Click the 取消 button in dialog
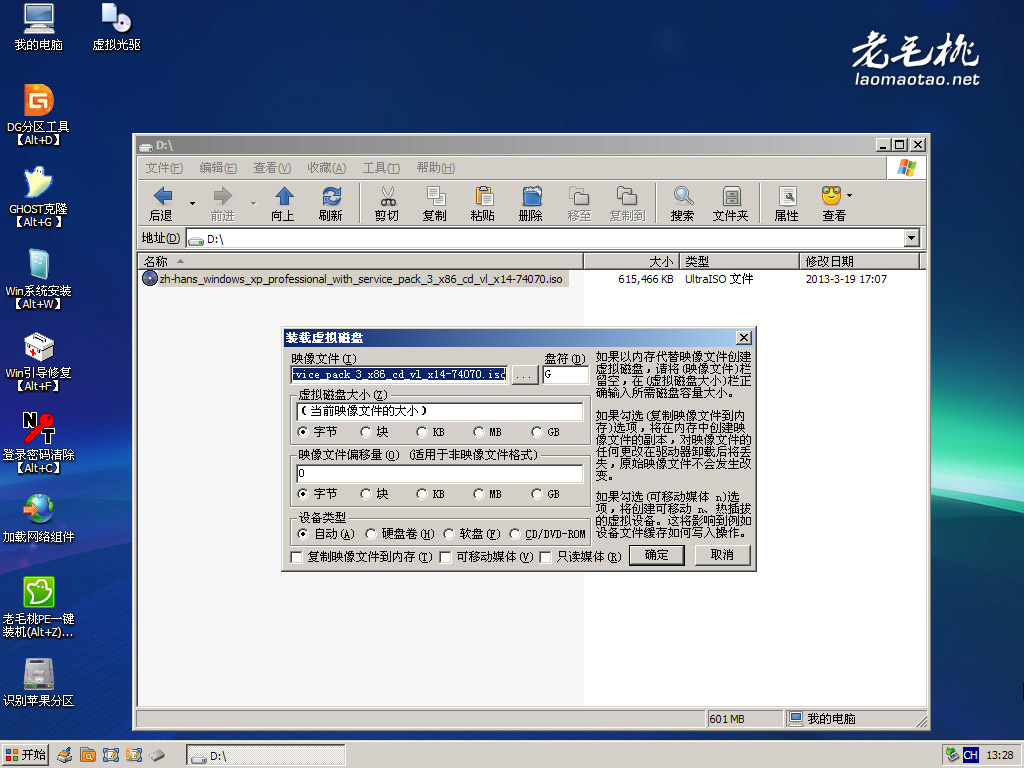Image resolution: width=1024 pixels, height=768 pixels. coord(722,555)
